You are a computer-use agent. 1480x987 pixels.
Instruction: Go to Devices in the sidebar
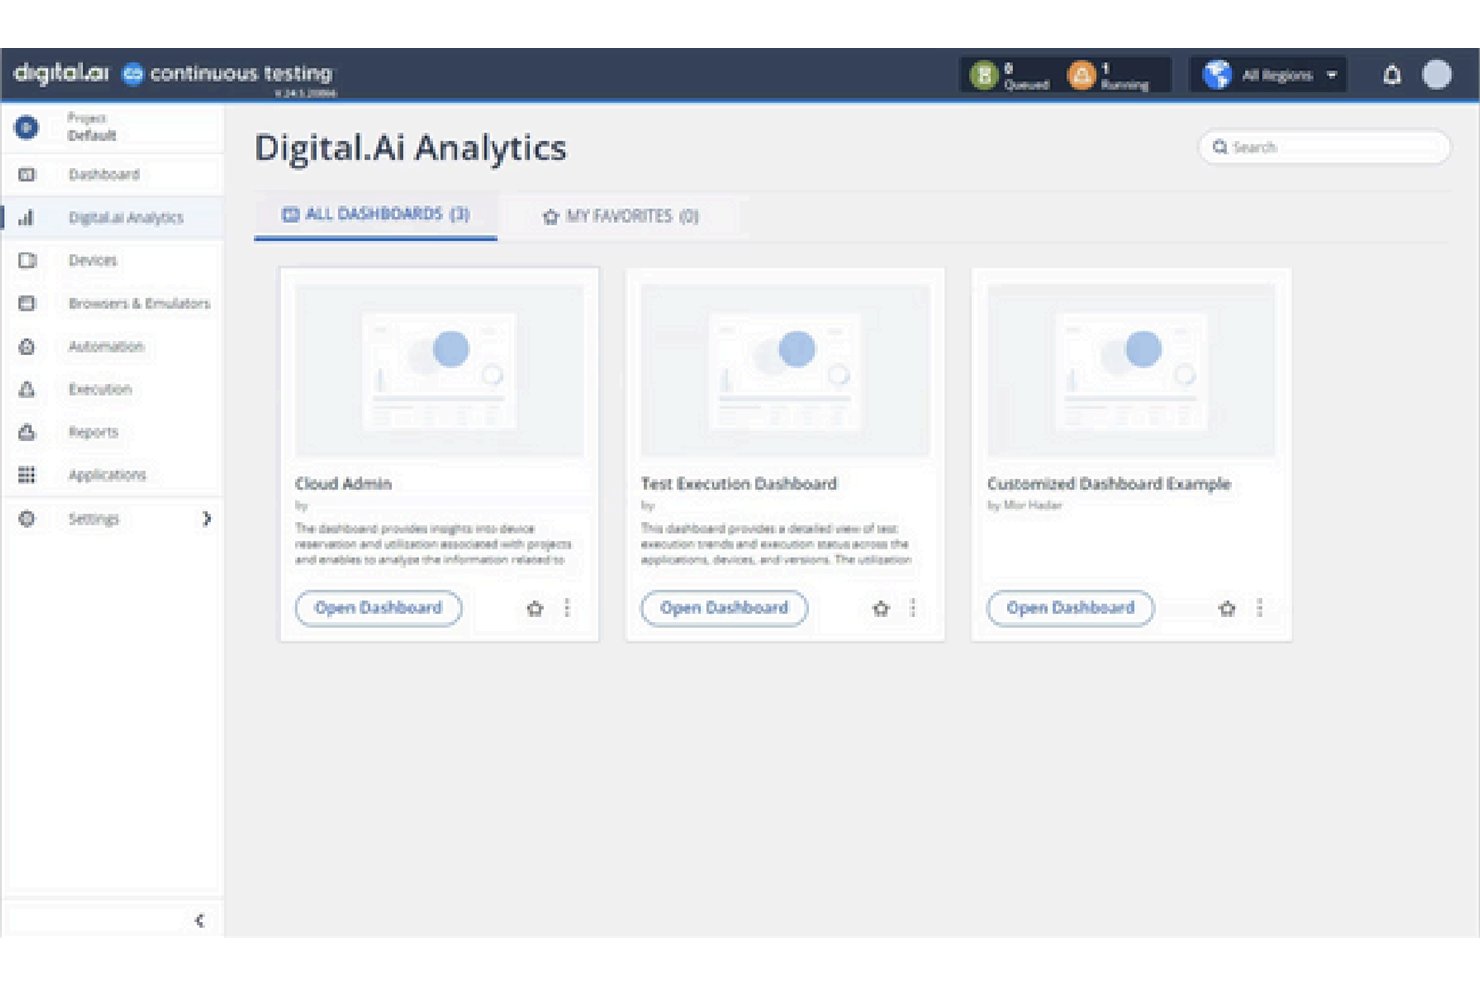pyautogui.click(x=93, y=261)
